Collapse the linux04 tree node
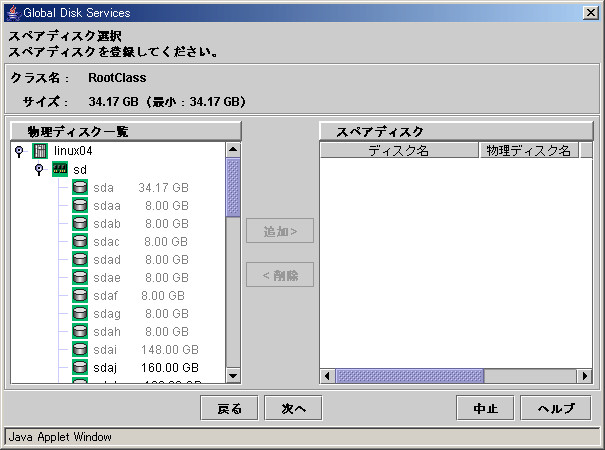 coord(19,151)
